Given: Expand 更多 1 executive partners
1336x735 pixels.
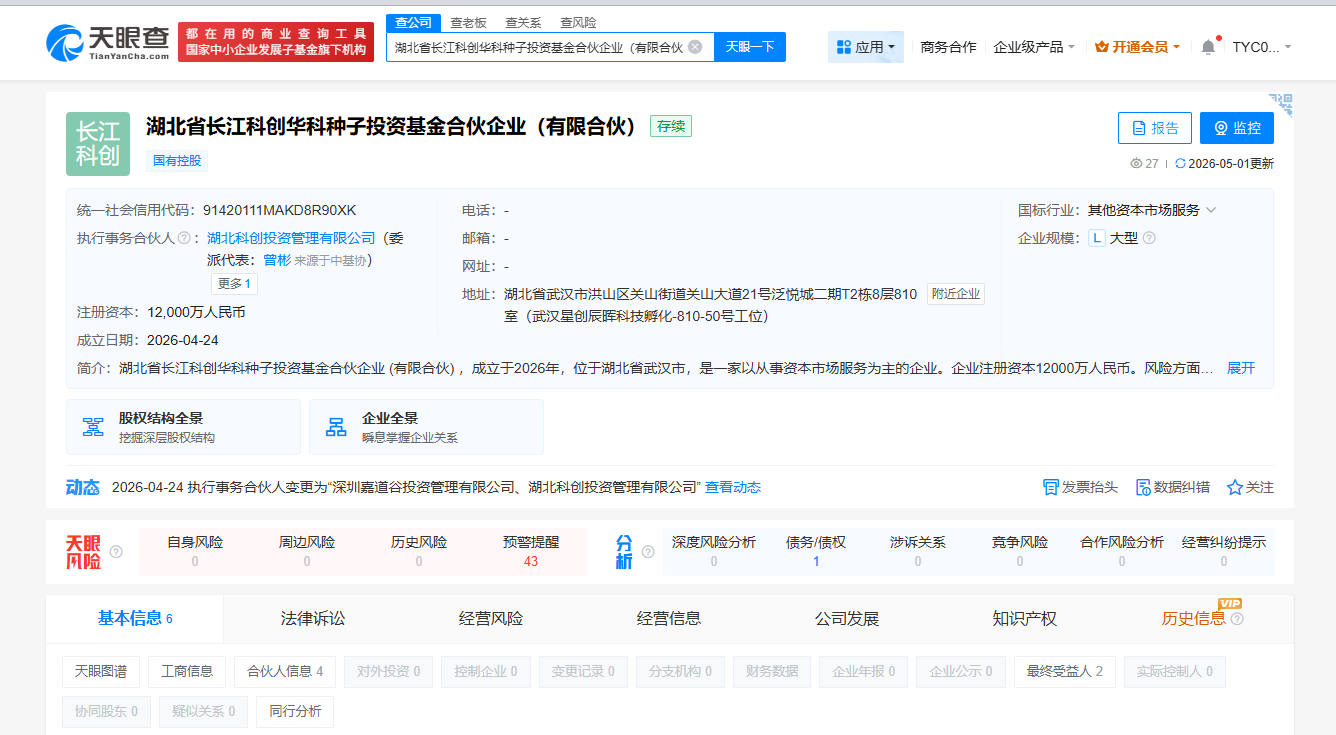Looking at the screenshot, I should click(235, 284).
